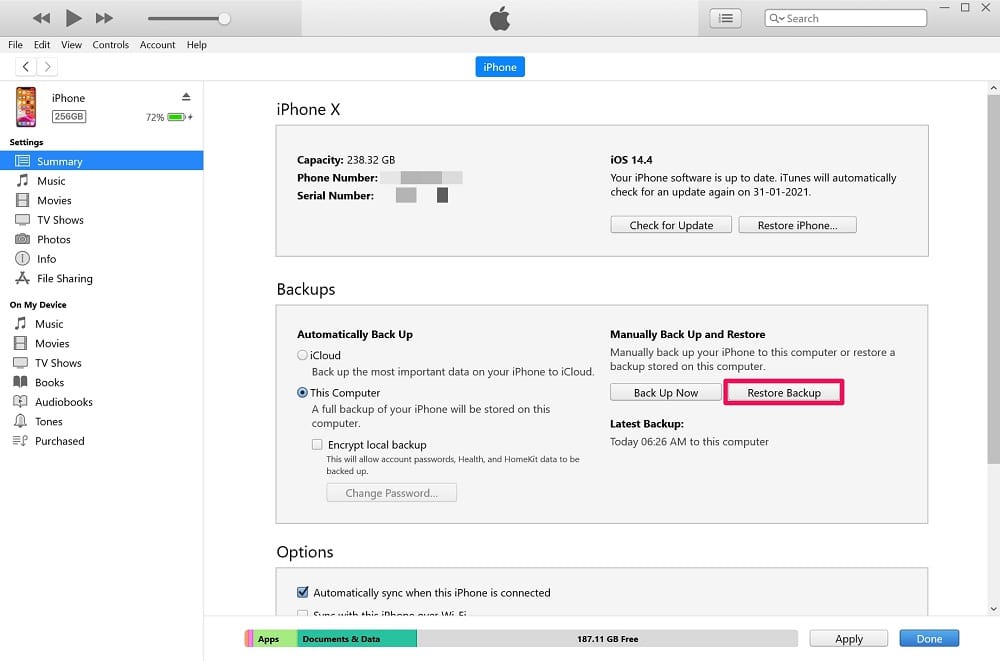This screenshot has width=1000, height=661.
Task: Open the View menu
Action: click(71, 45)
